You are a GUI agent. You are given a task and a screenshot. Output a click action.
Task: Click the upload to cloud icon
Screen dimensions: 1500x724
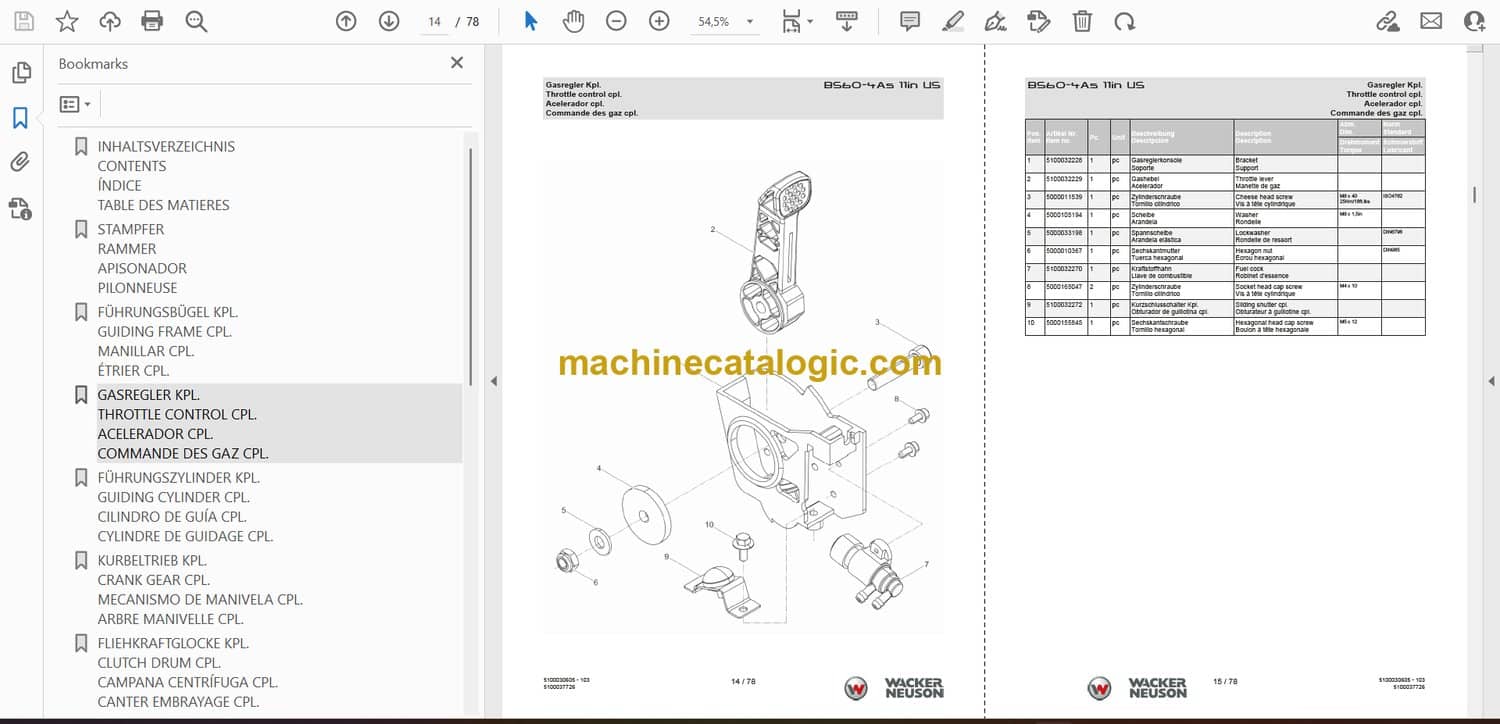(x=110, y=21)
